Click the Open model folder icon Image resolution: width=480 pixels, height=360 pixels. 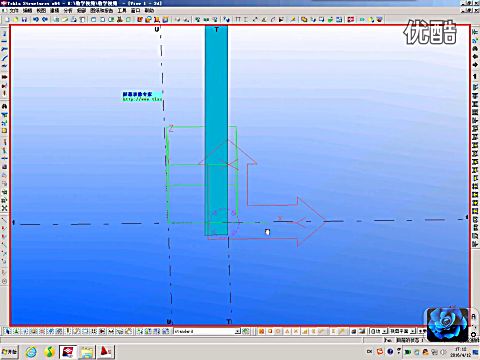click(x=16, y=20)
